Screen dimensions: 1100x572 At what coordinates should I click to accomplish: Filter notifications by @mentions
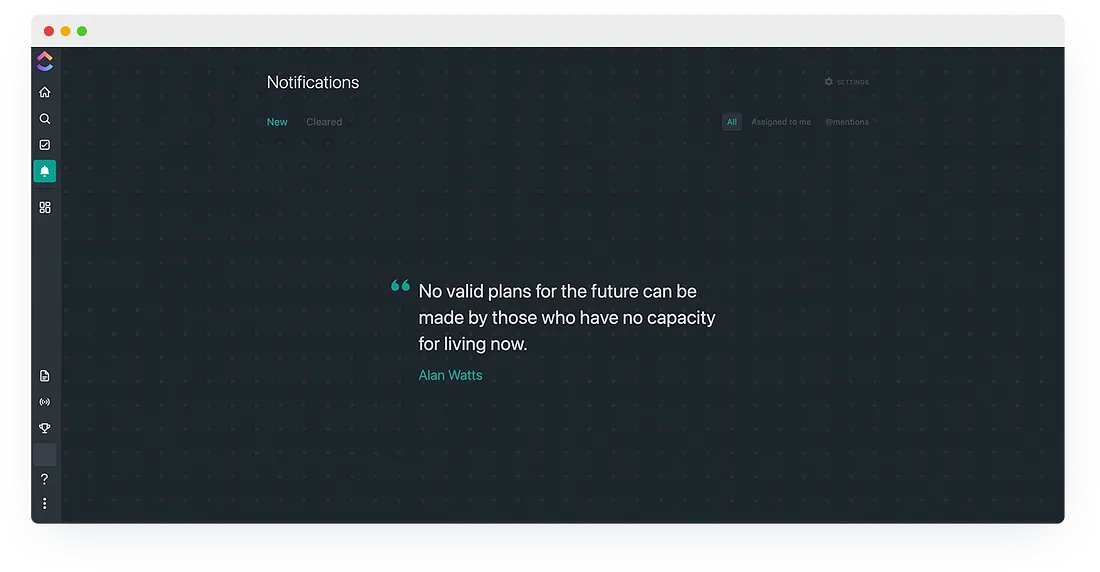coord(846,122)
